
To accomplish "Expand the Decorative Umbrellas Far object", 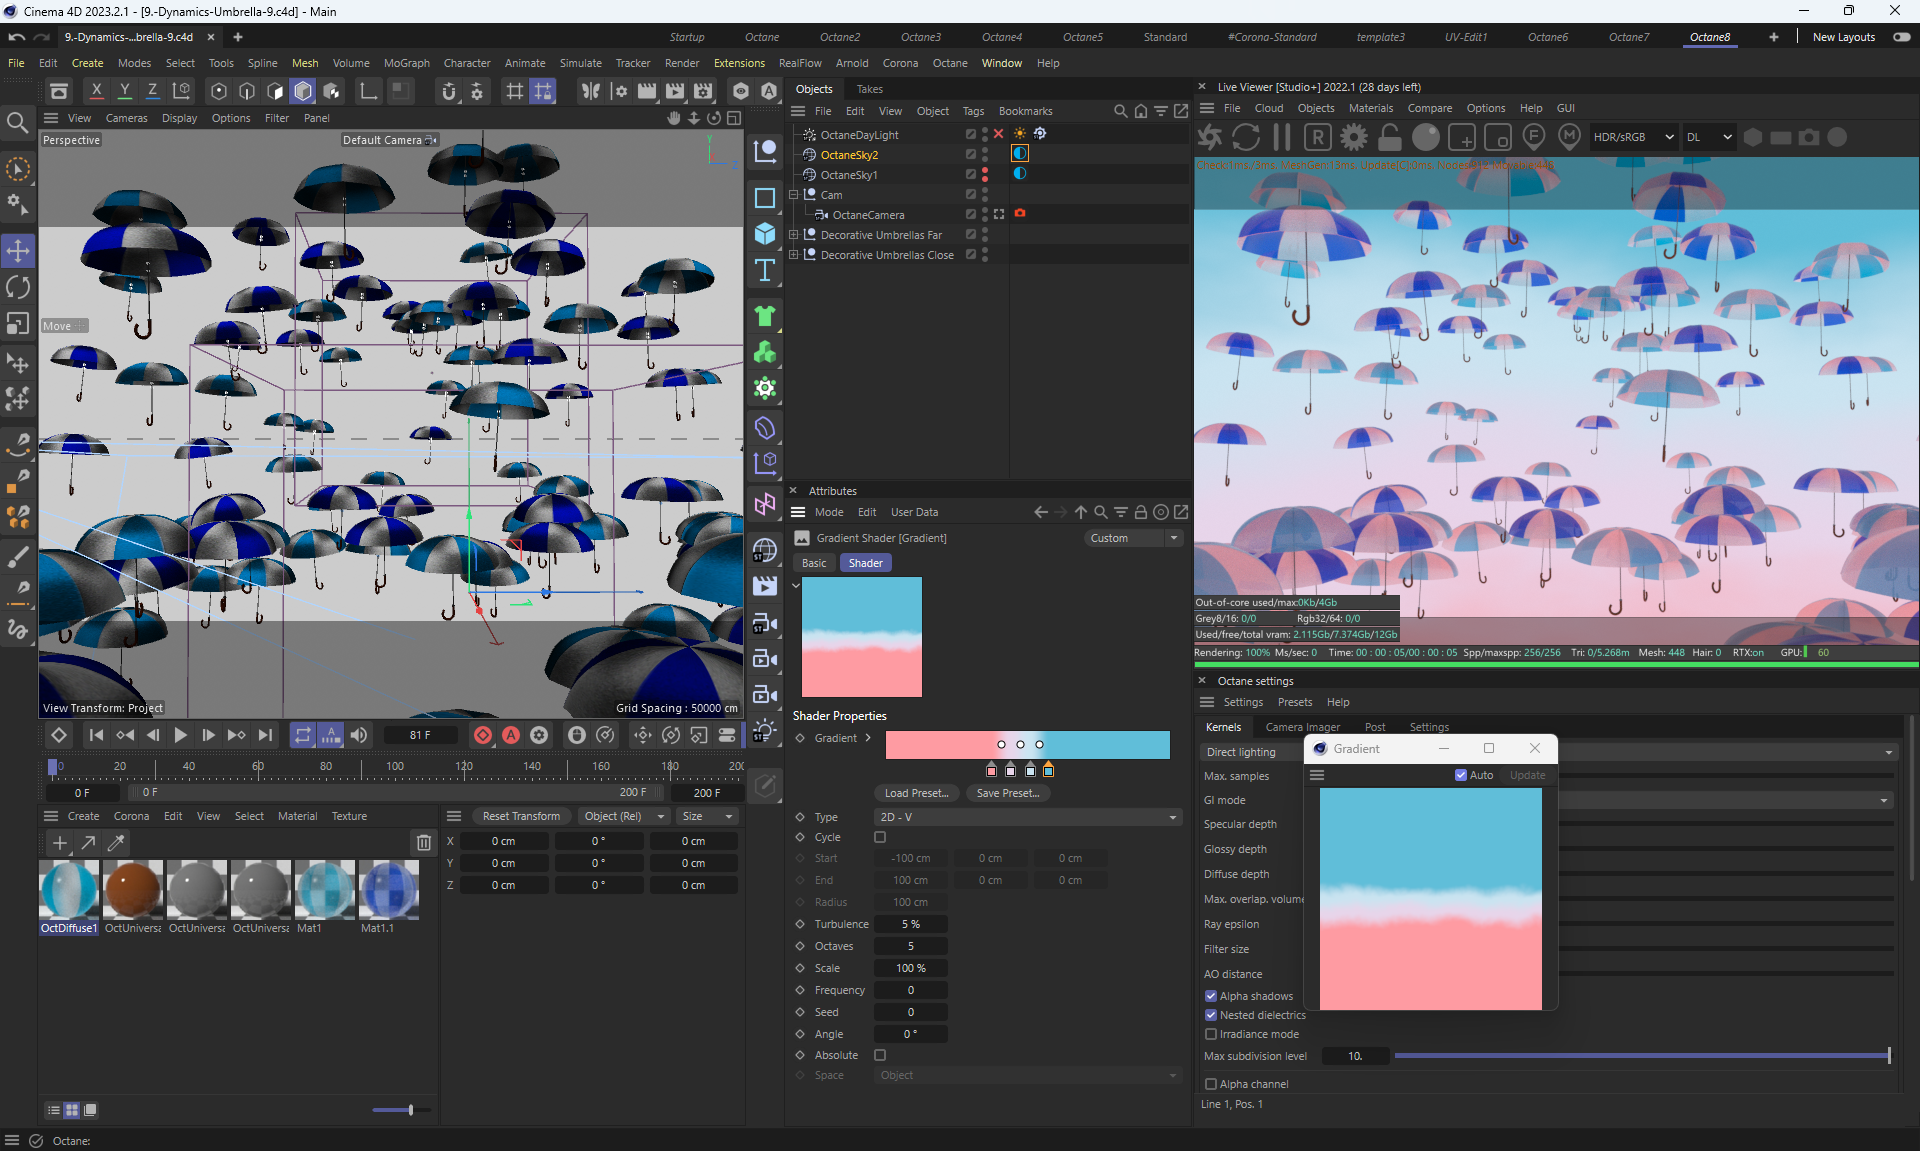I will pyautogui.click(x=794, y=235).
